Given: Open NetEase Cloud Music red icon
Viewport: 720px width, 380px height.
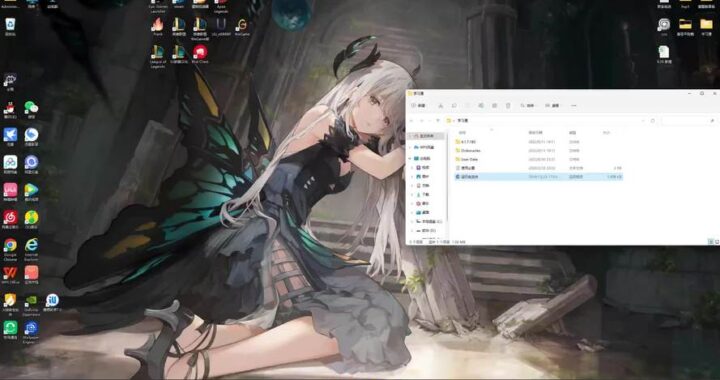Looking at the screenshot, I should 10,218.
